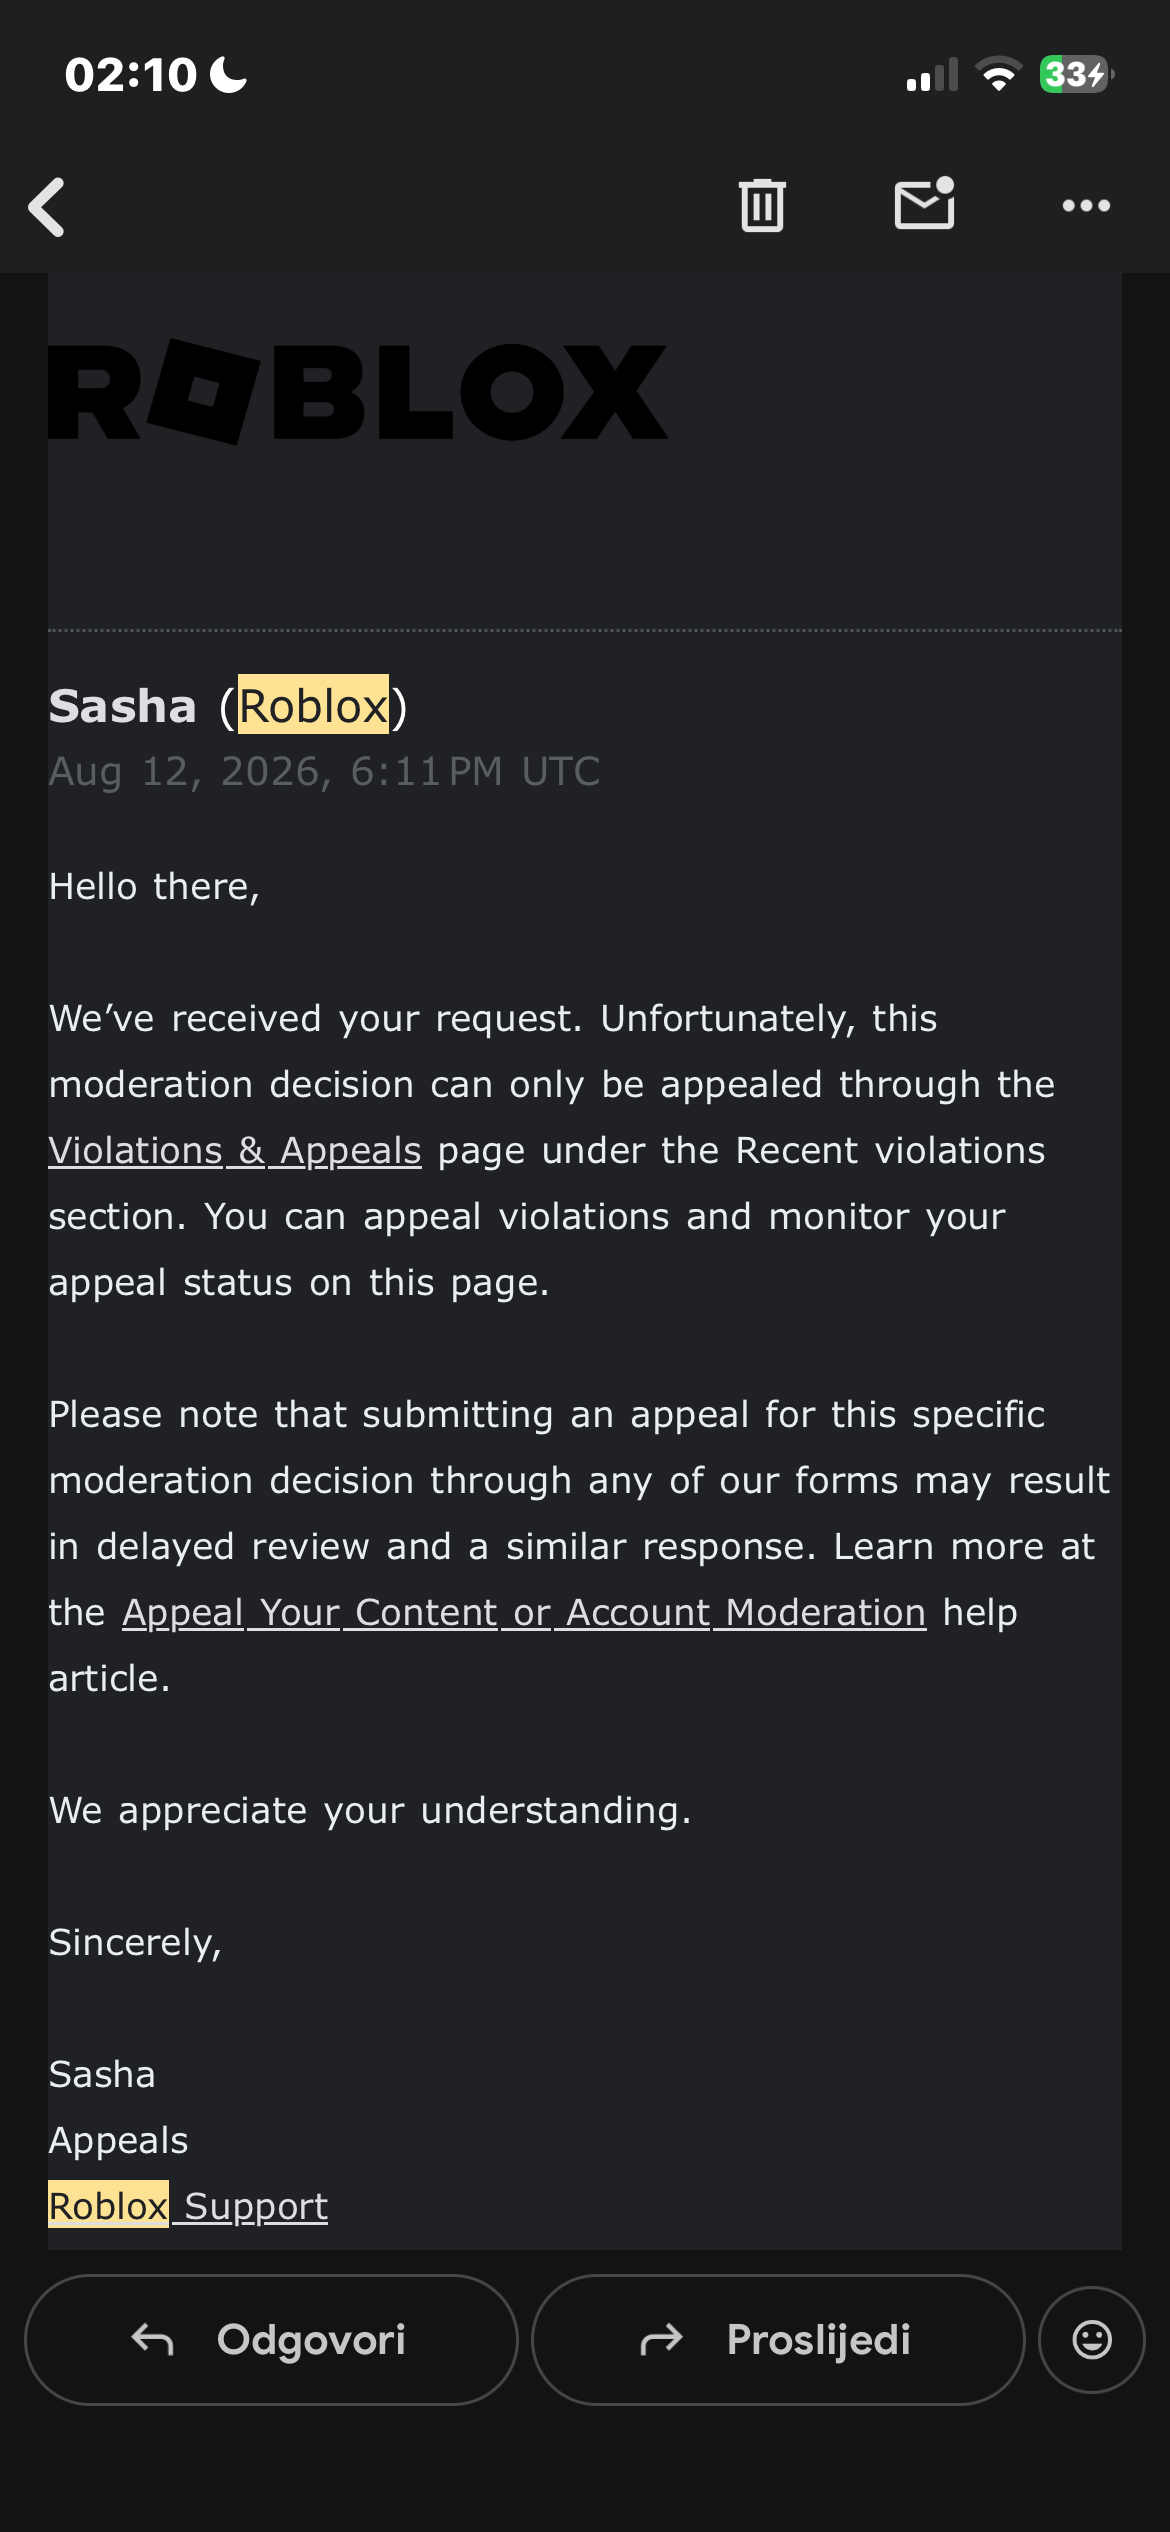Image resolution: width=1170 pixels, height=2532 pixels.
Task: Tap the curved arrow inside Proslijedi button
Action: (x=661, y=2340)
